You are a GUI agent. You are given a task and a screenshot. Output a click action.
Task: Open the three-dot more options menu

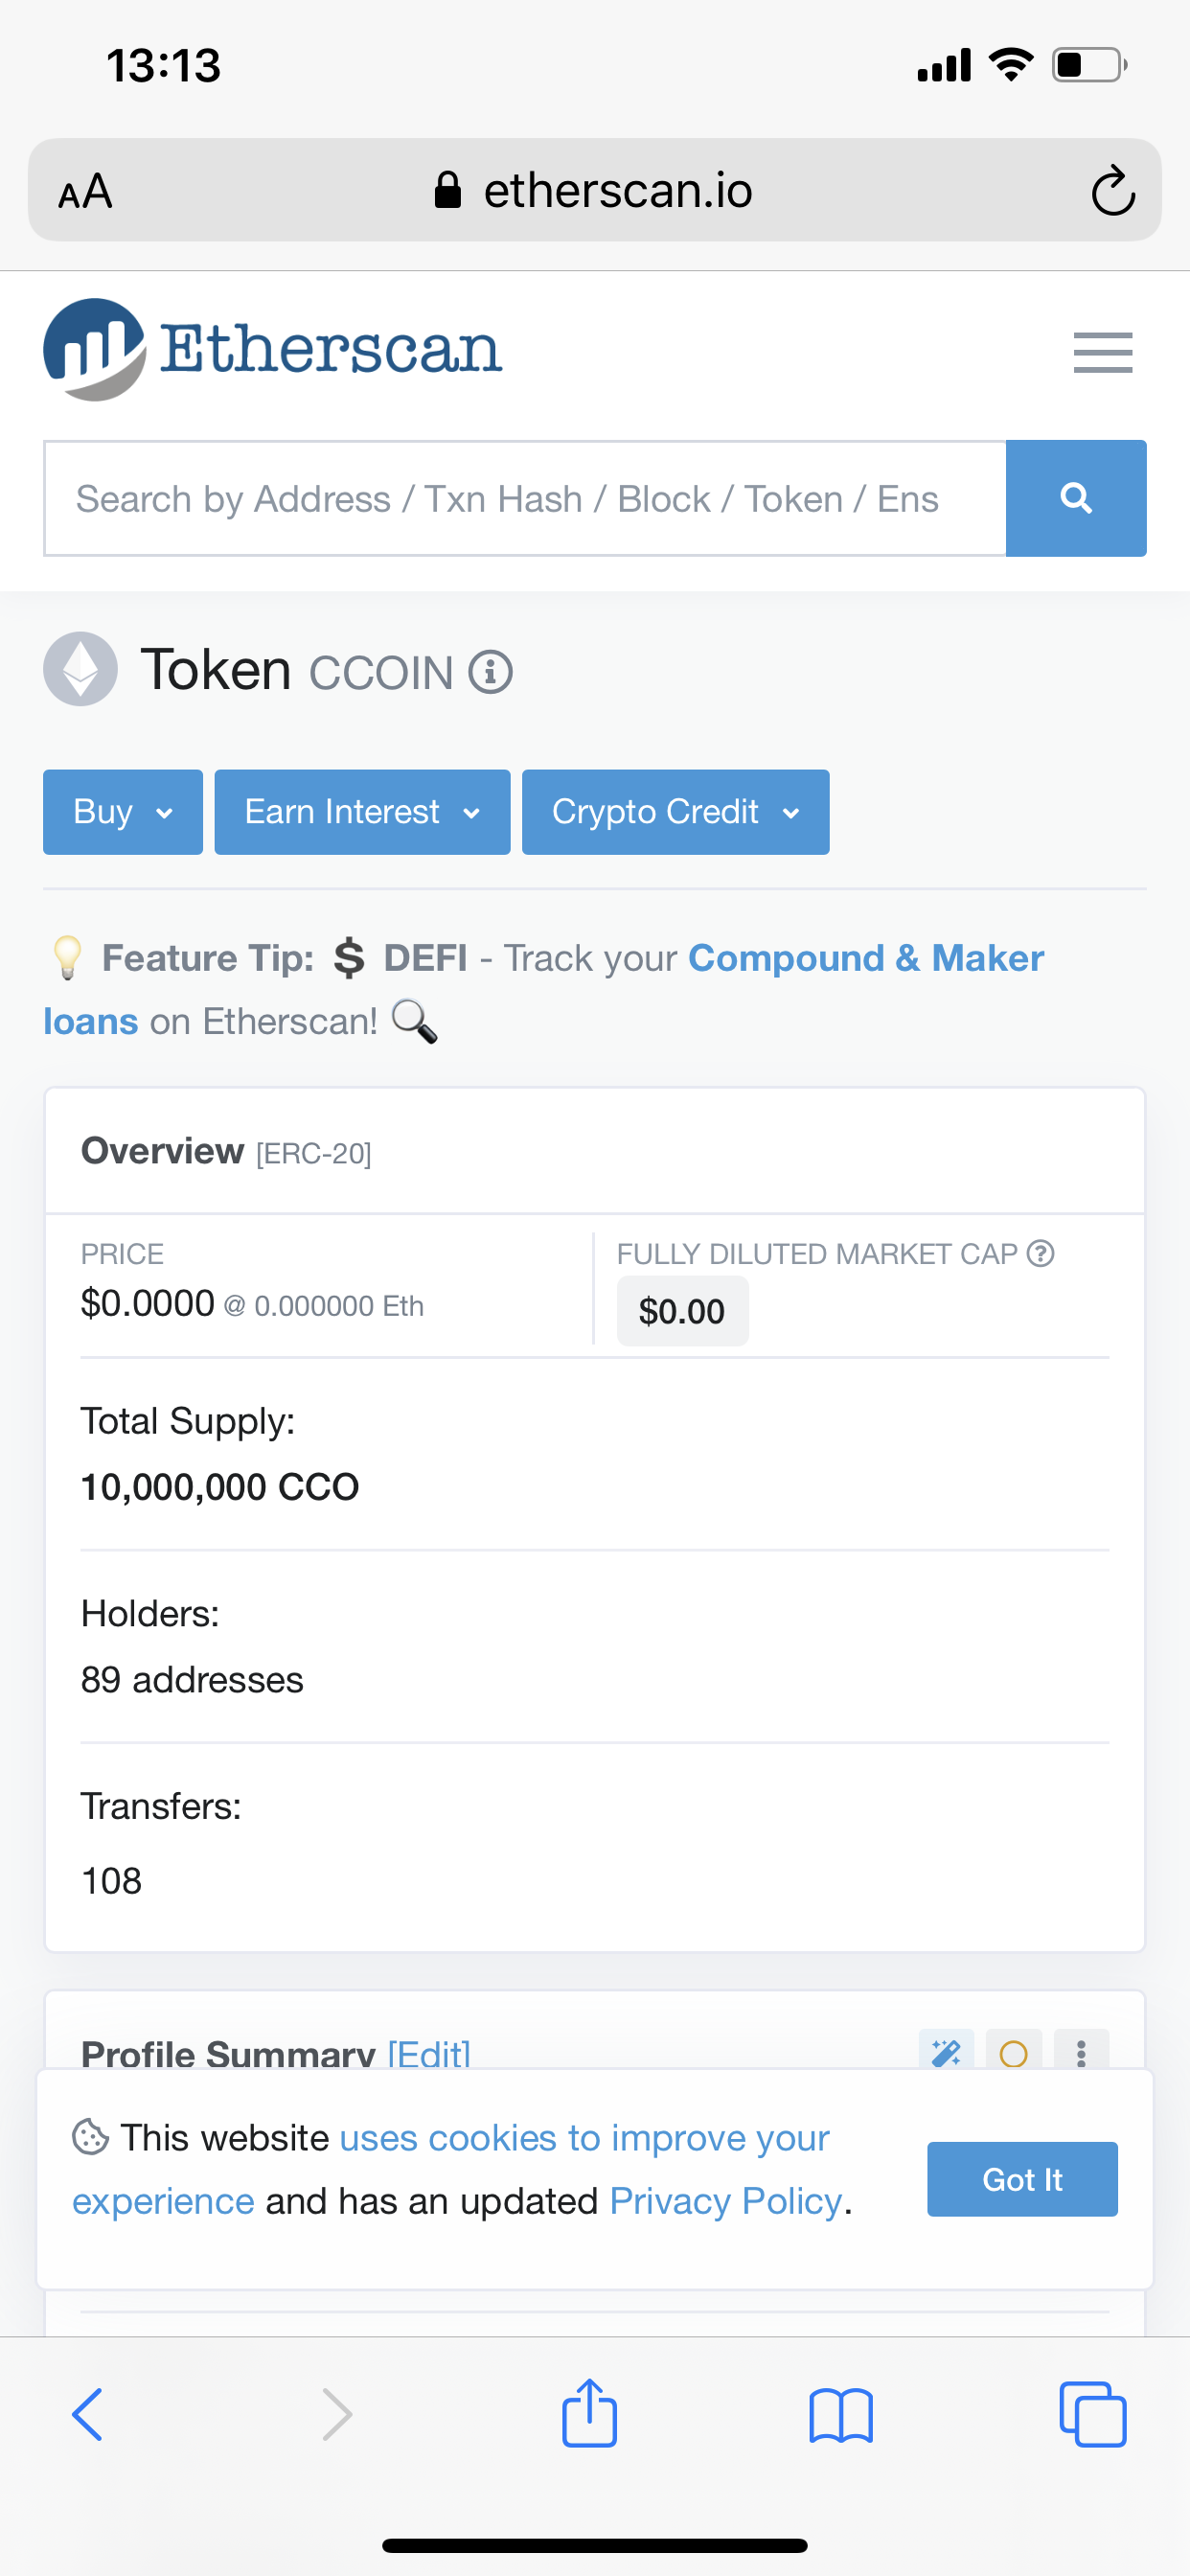(1081, 2052)
